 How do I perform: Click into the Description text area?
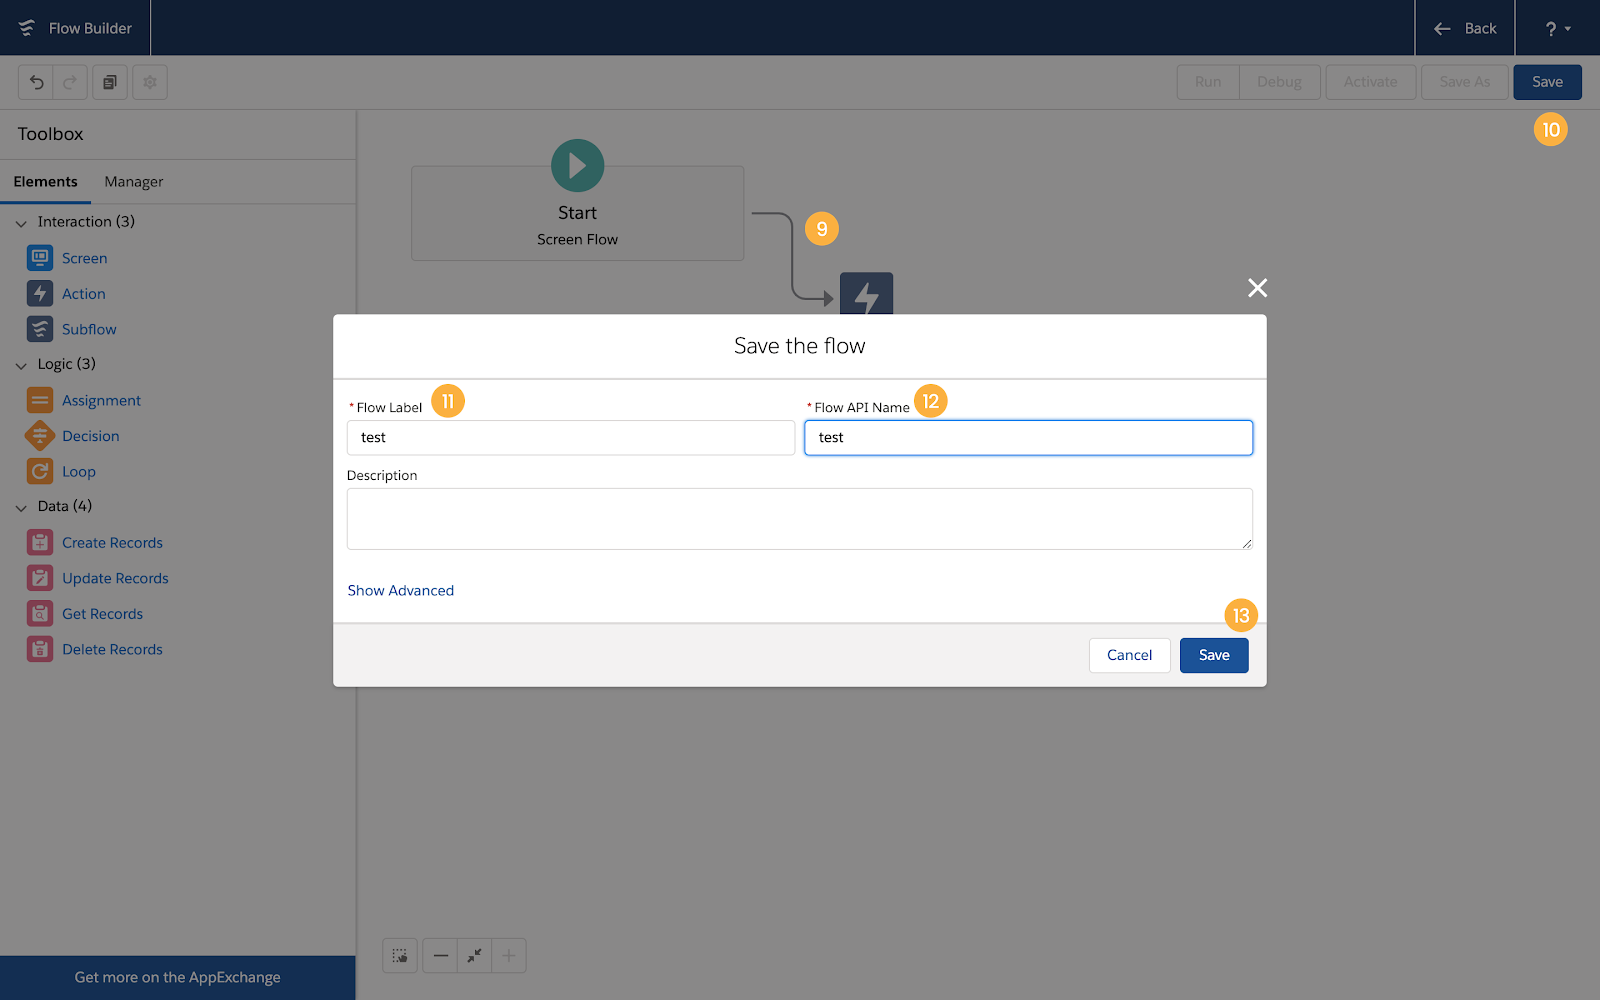coord(800,519)
